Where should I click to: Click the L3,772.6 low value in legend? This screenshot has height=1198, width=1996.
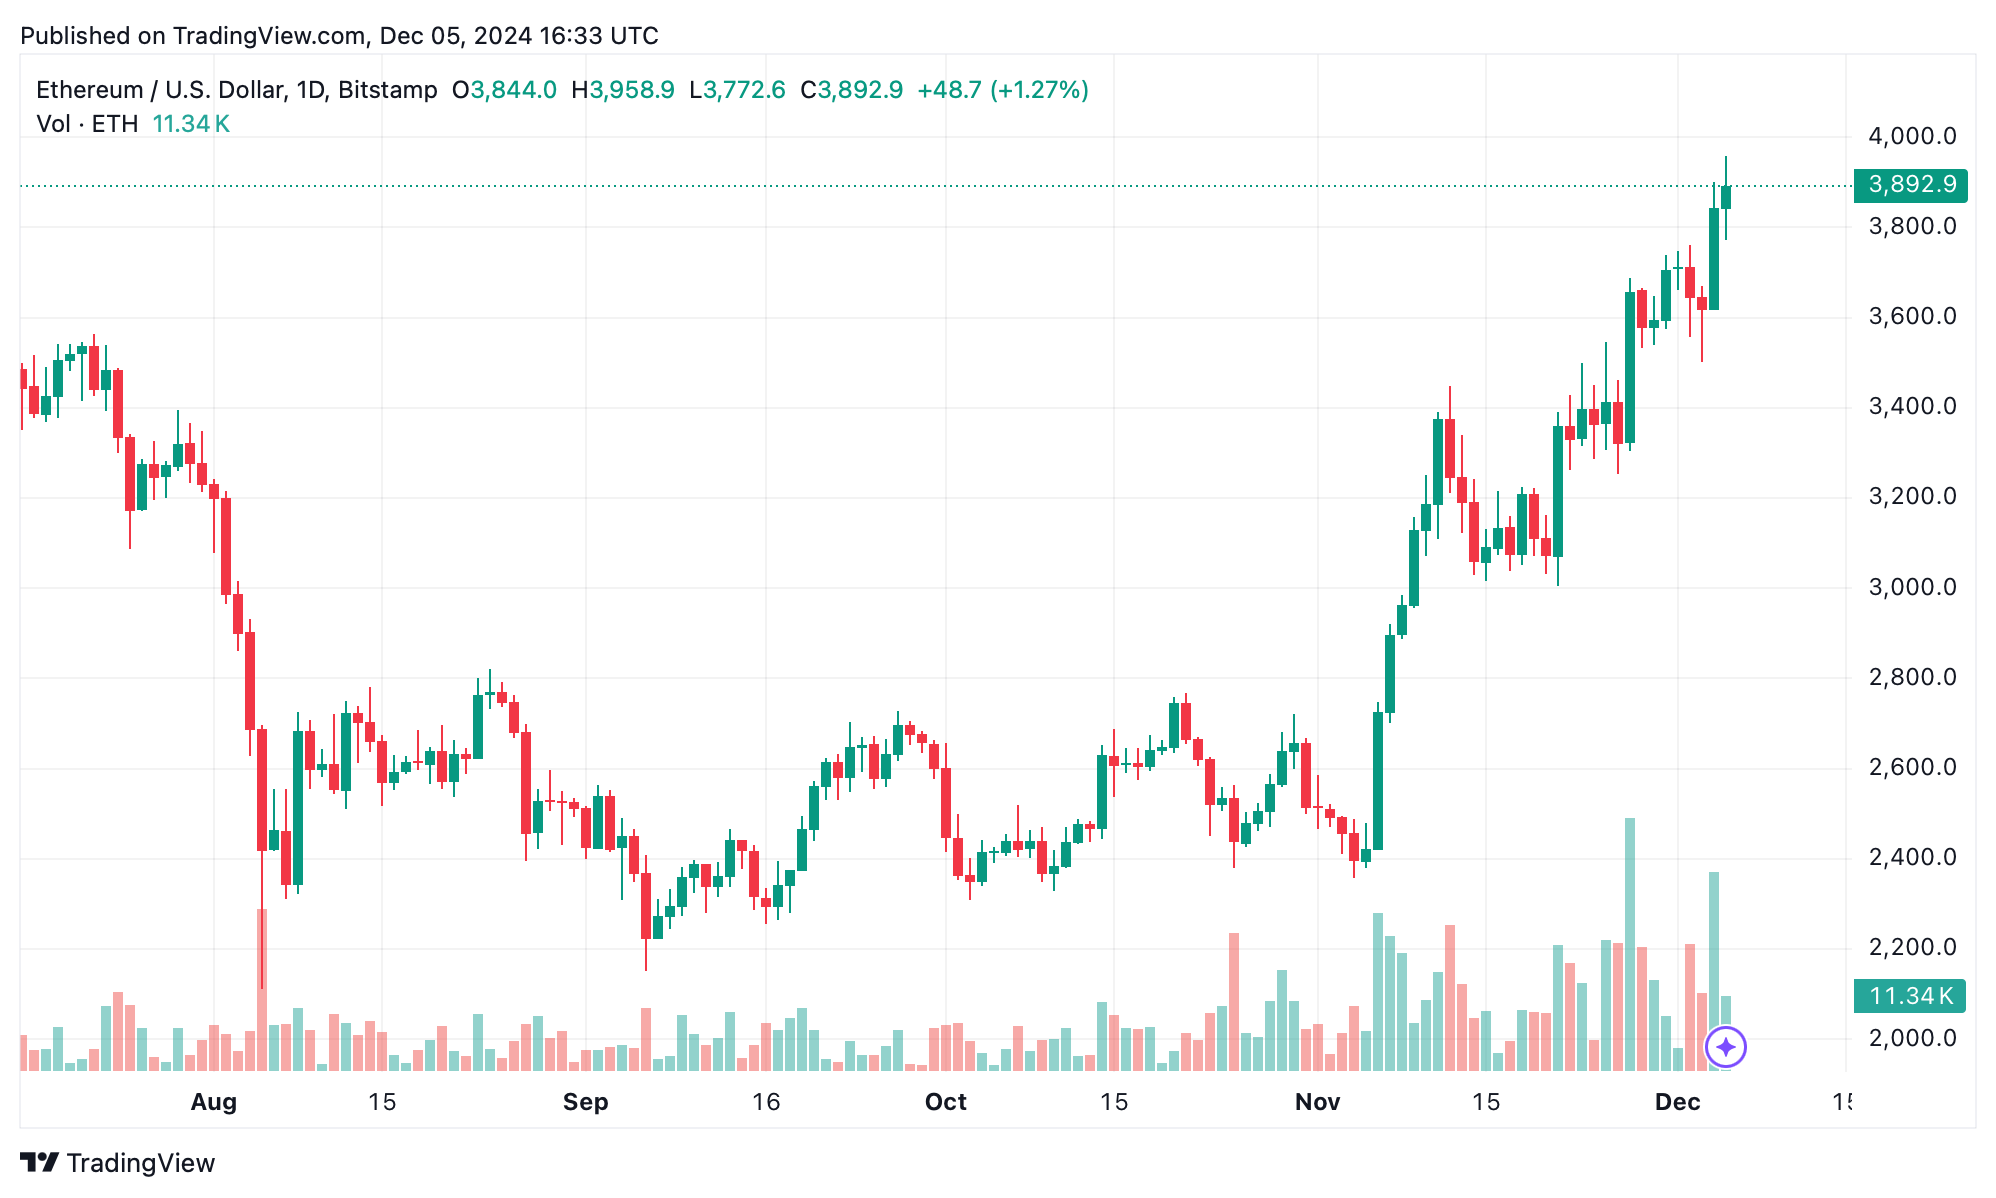737,90
